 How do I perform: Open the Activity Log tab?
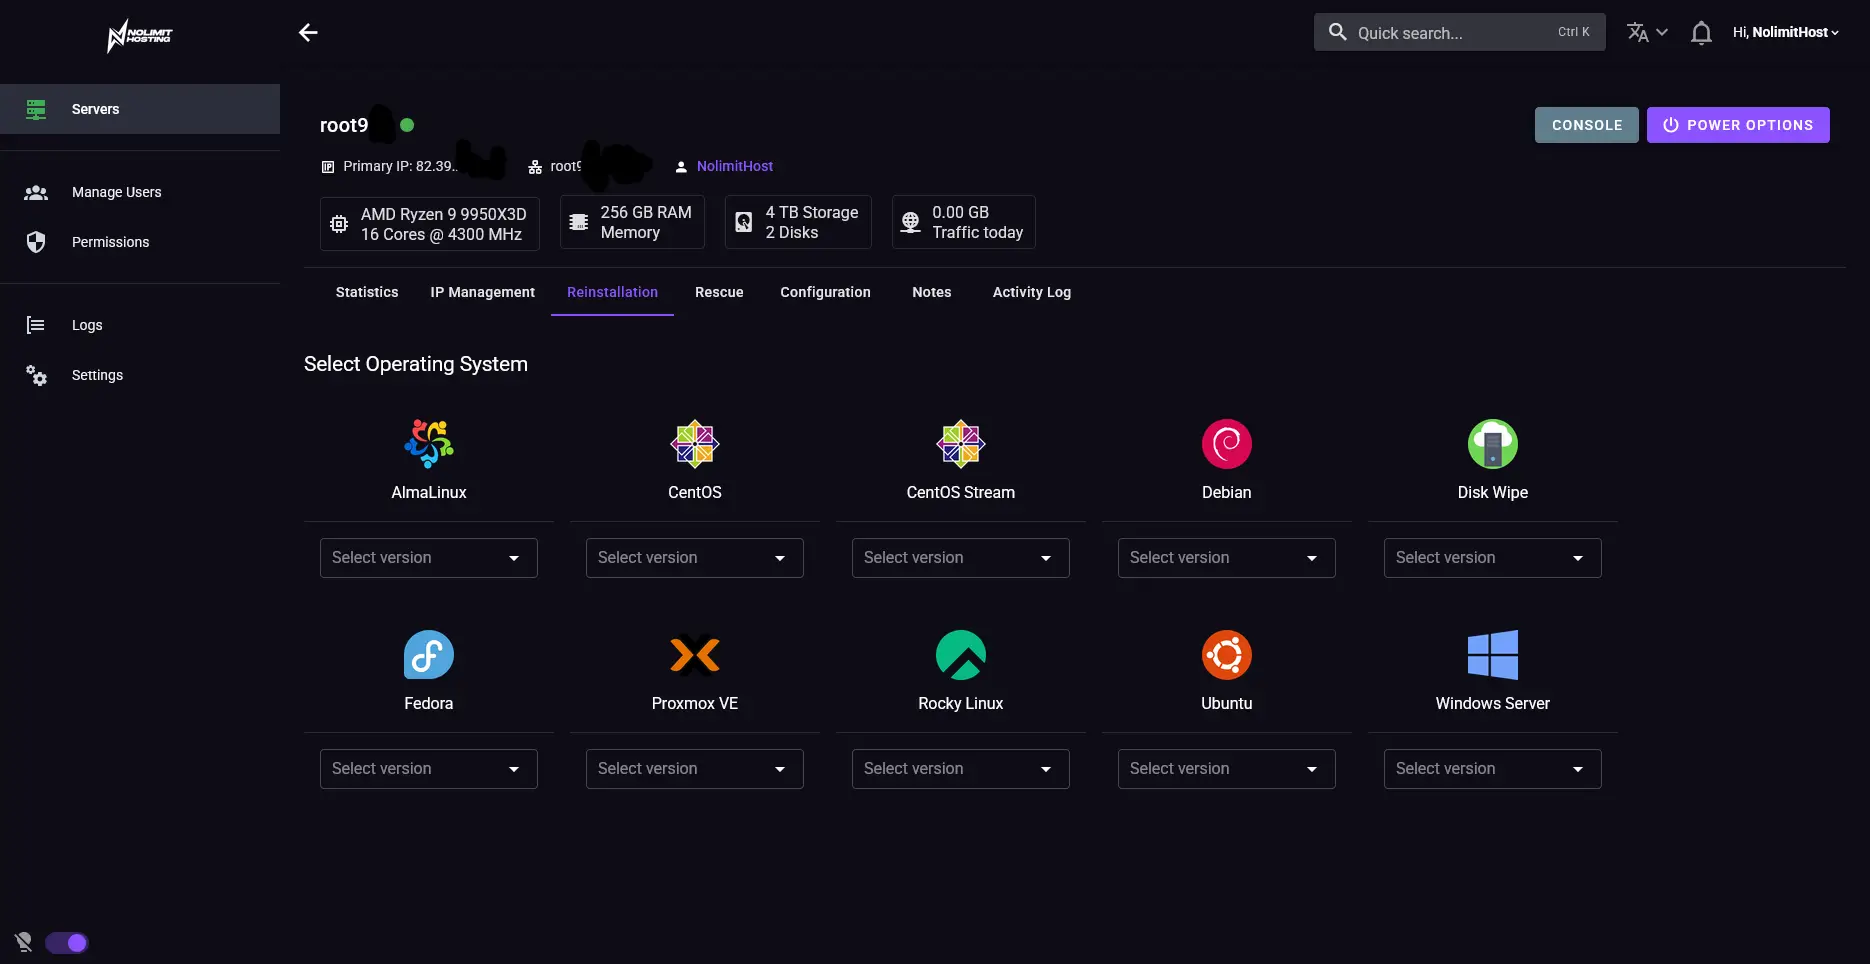coord(1032,292)
